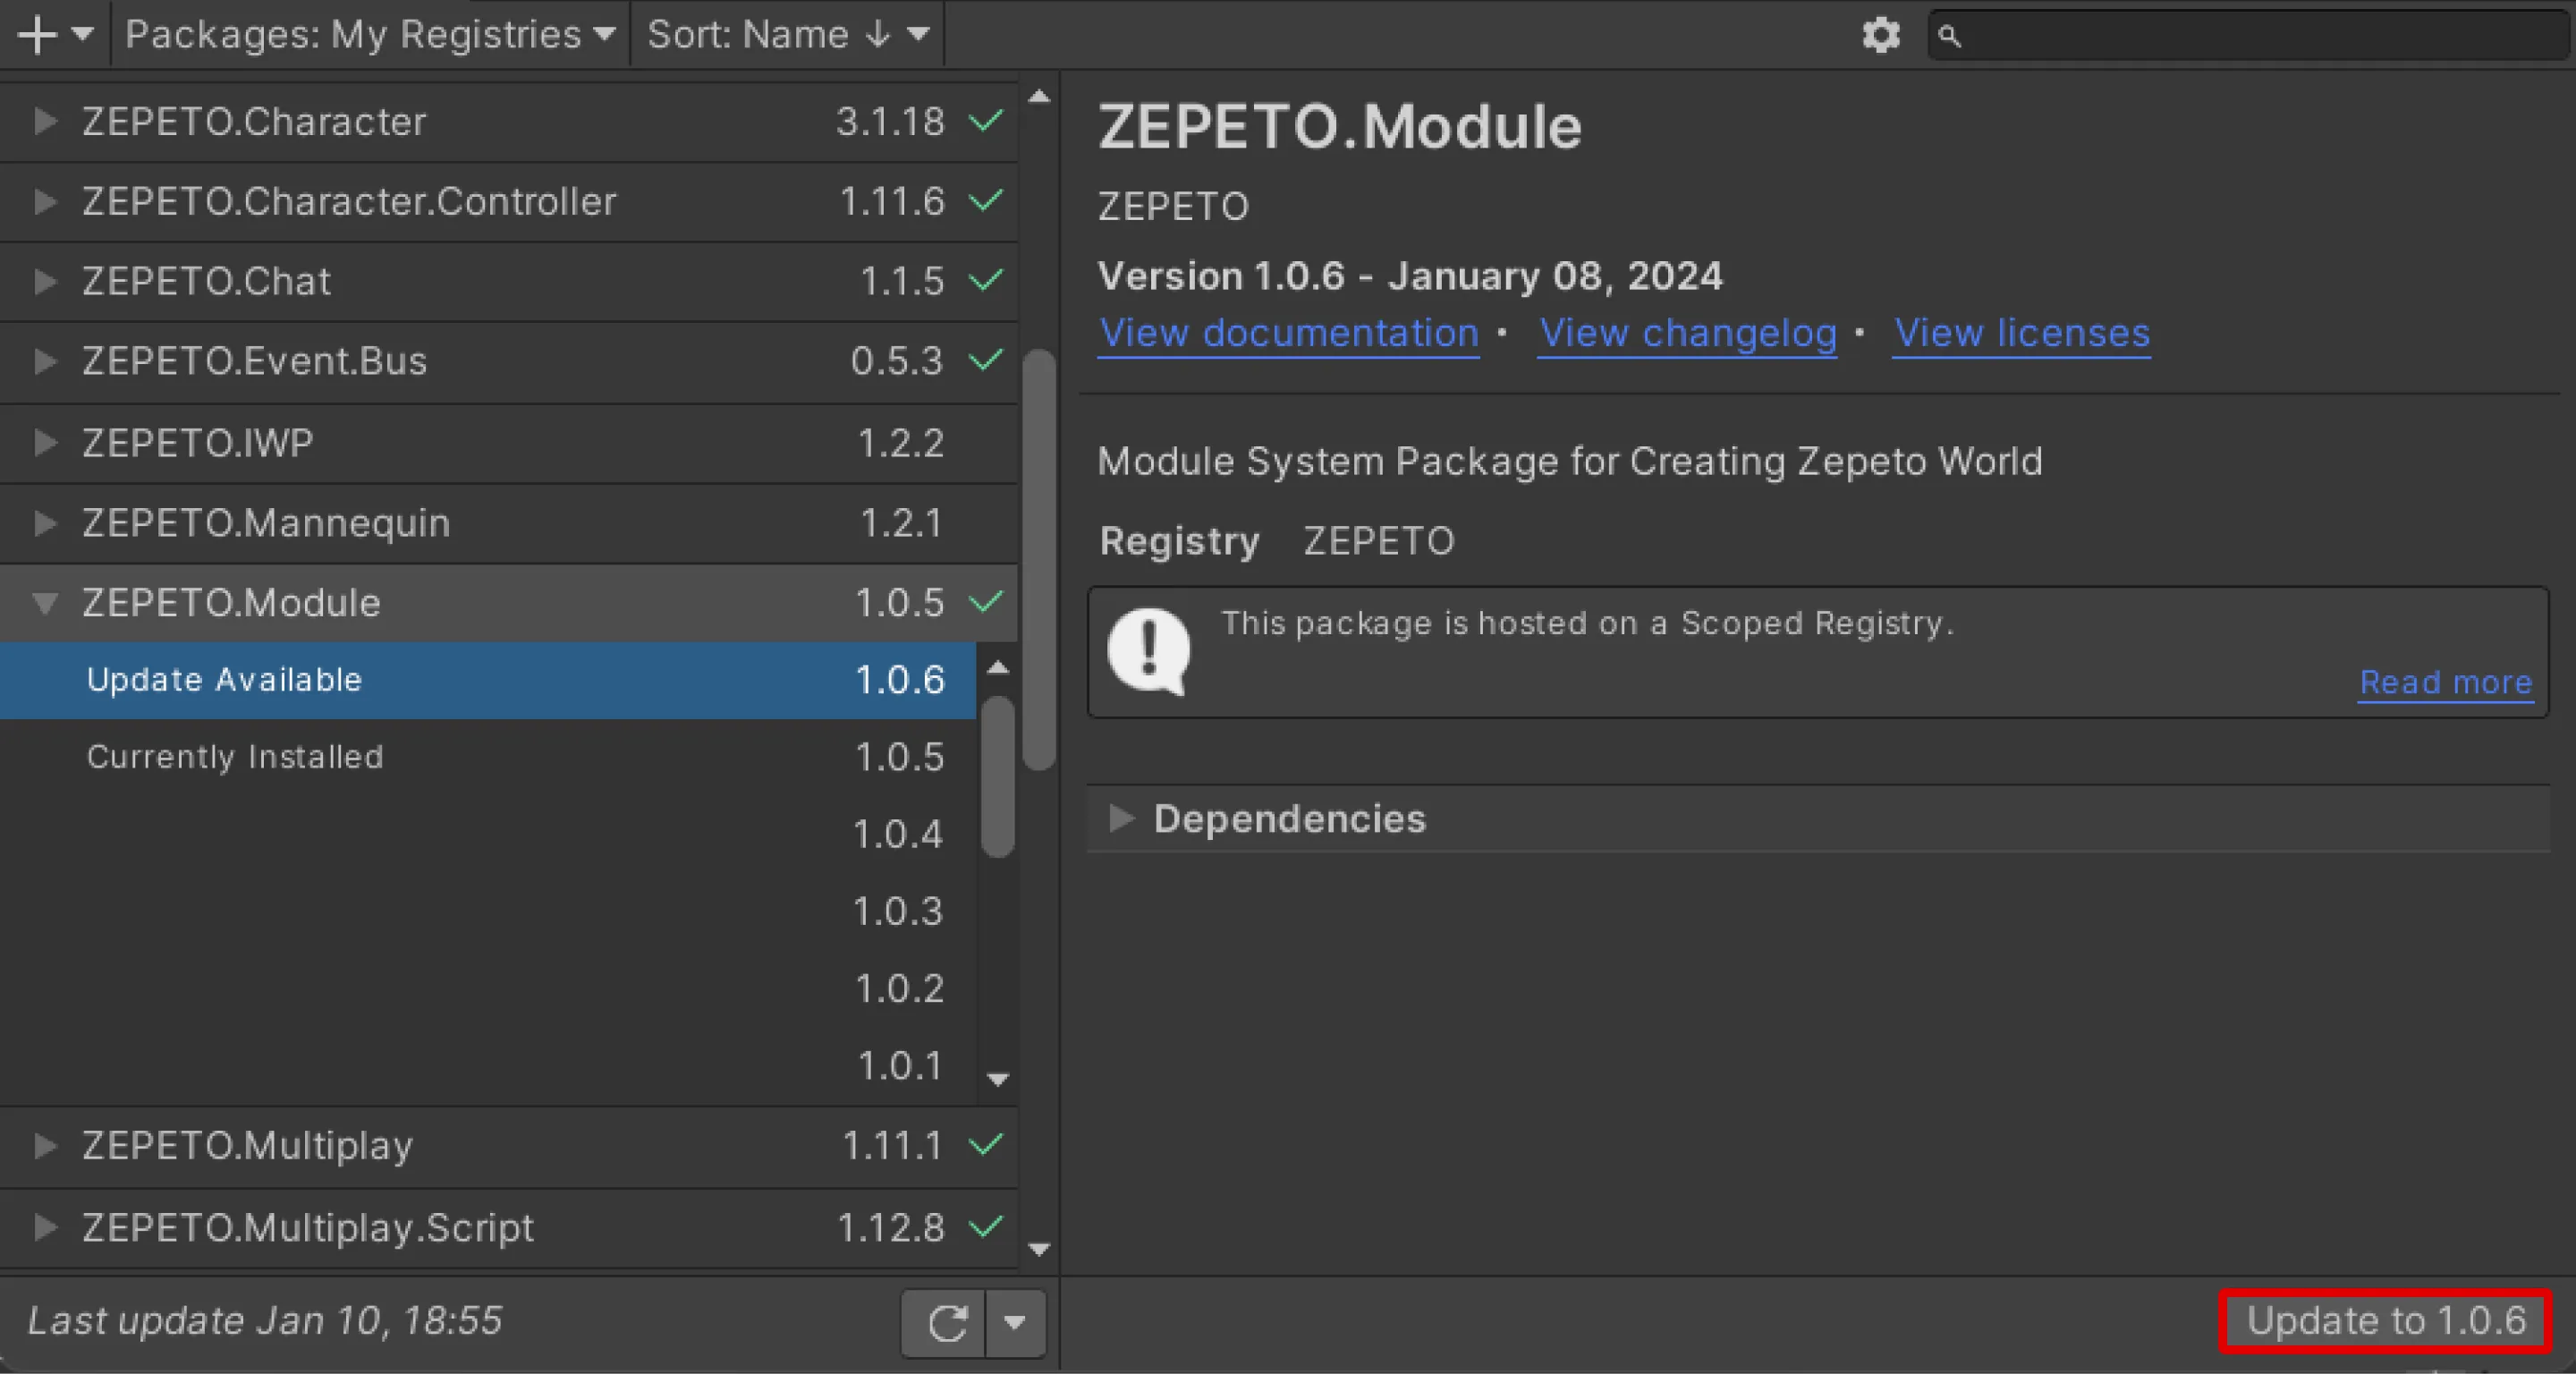Select the ZEPETO.Multiplay.Script package name

point(308,1227)
